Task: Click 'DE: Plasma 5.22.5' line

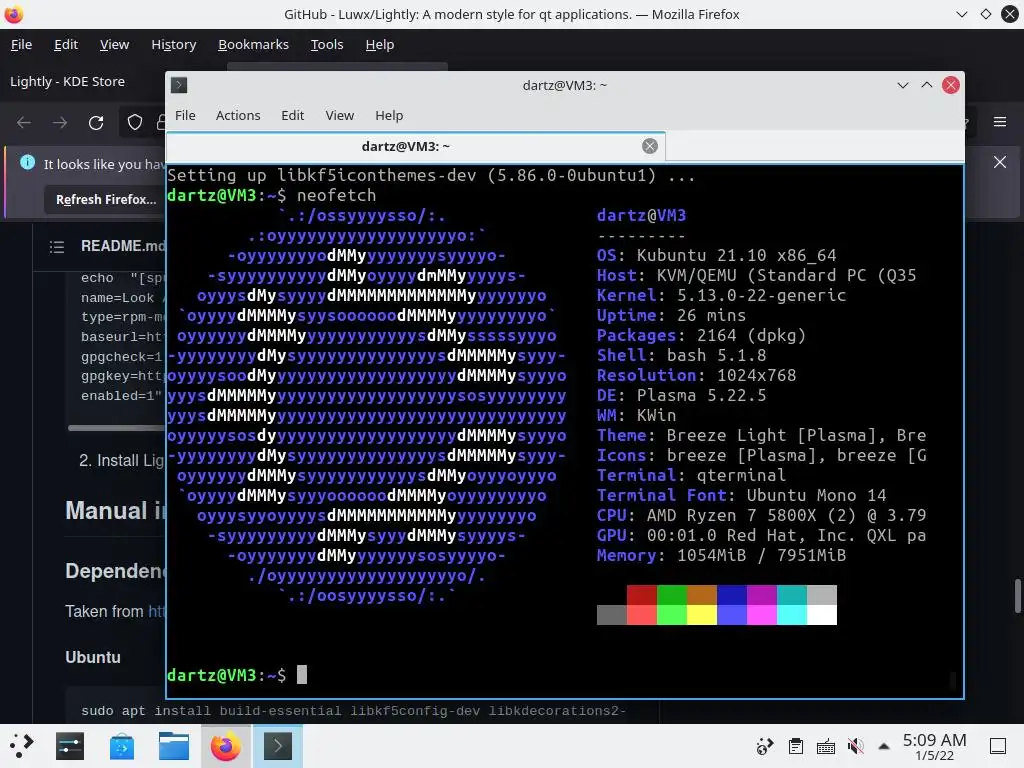Action: pos(681,396)
